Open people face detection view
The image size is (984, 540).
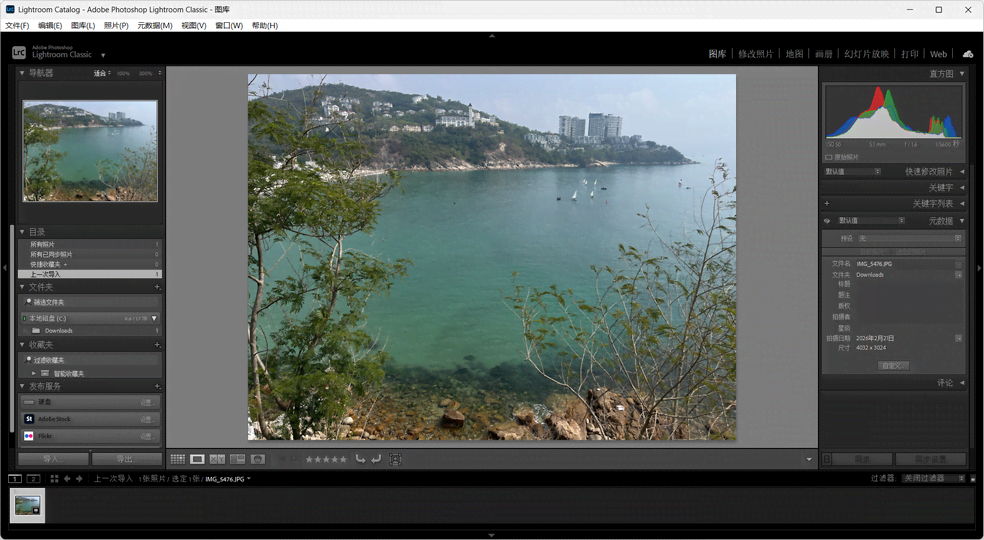click(x=257, y=459)
